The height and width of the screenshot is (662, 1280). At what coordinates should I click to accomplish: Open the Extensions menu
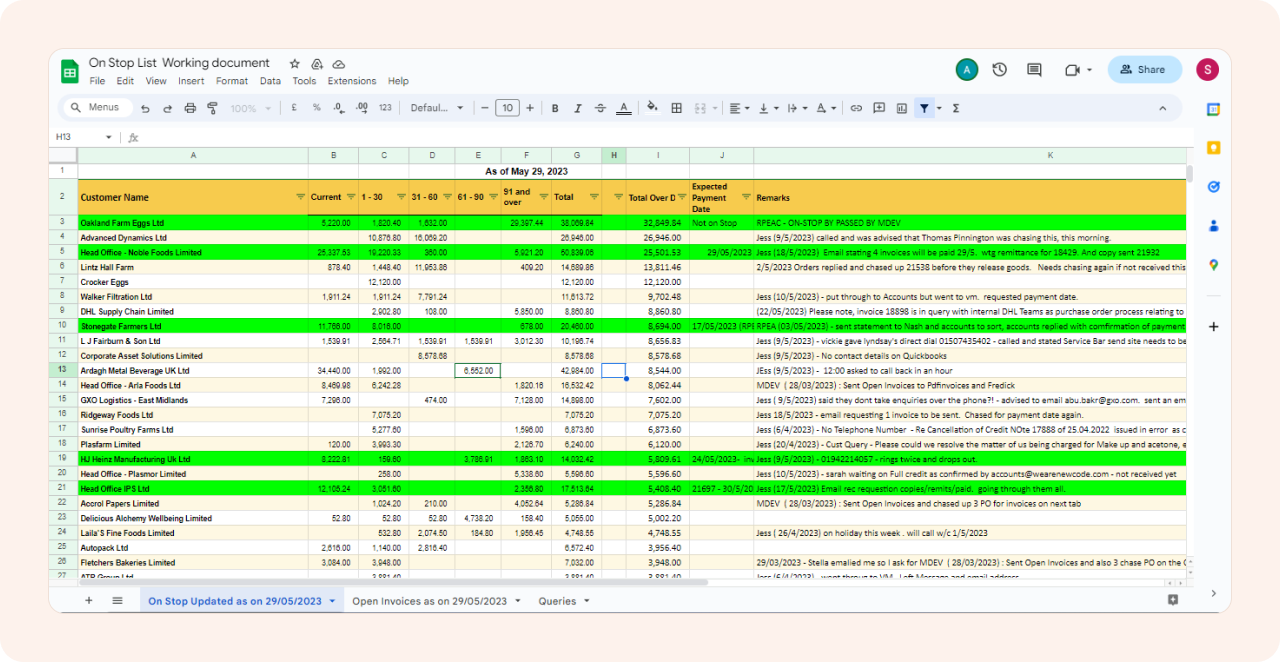point(352,81)
